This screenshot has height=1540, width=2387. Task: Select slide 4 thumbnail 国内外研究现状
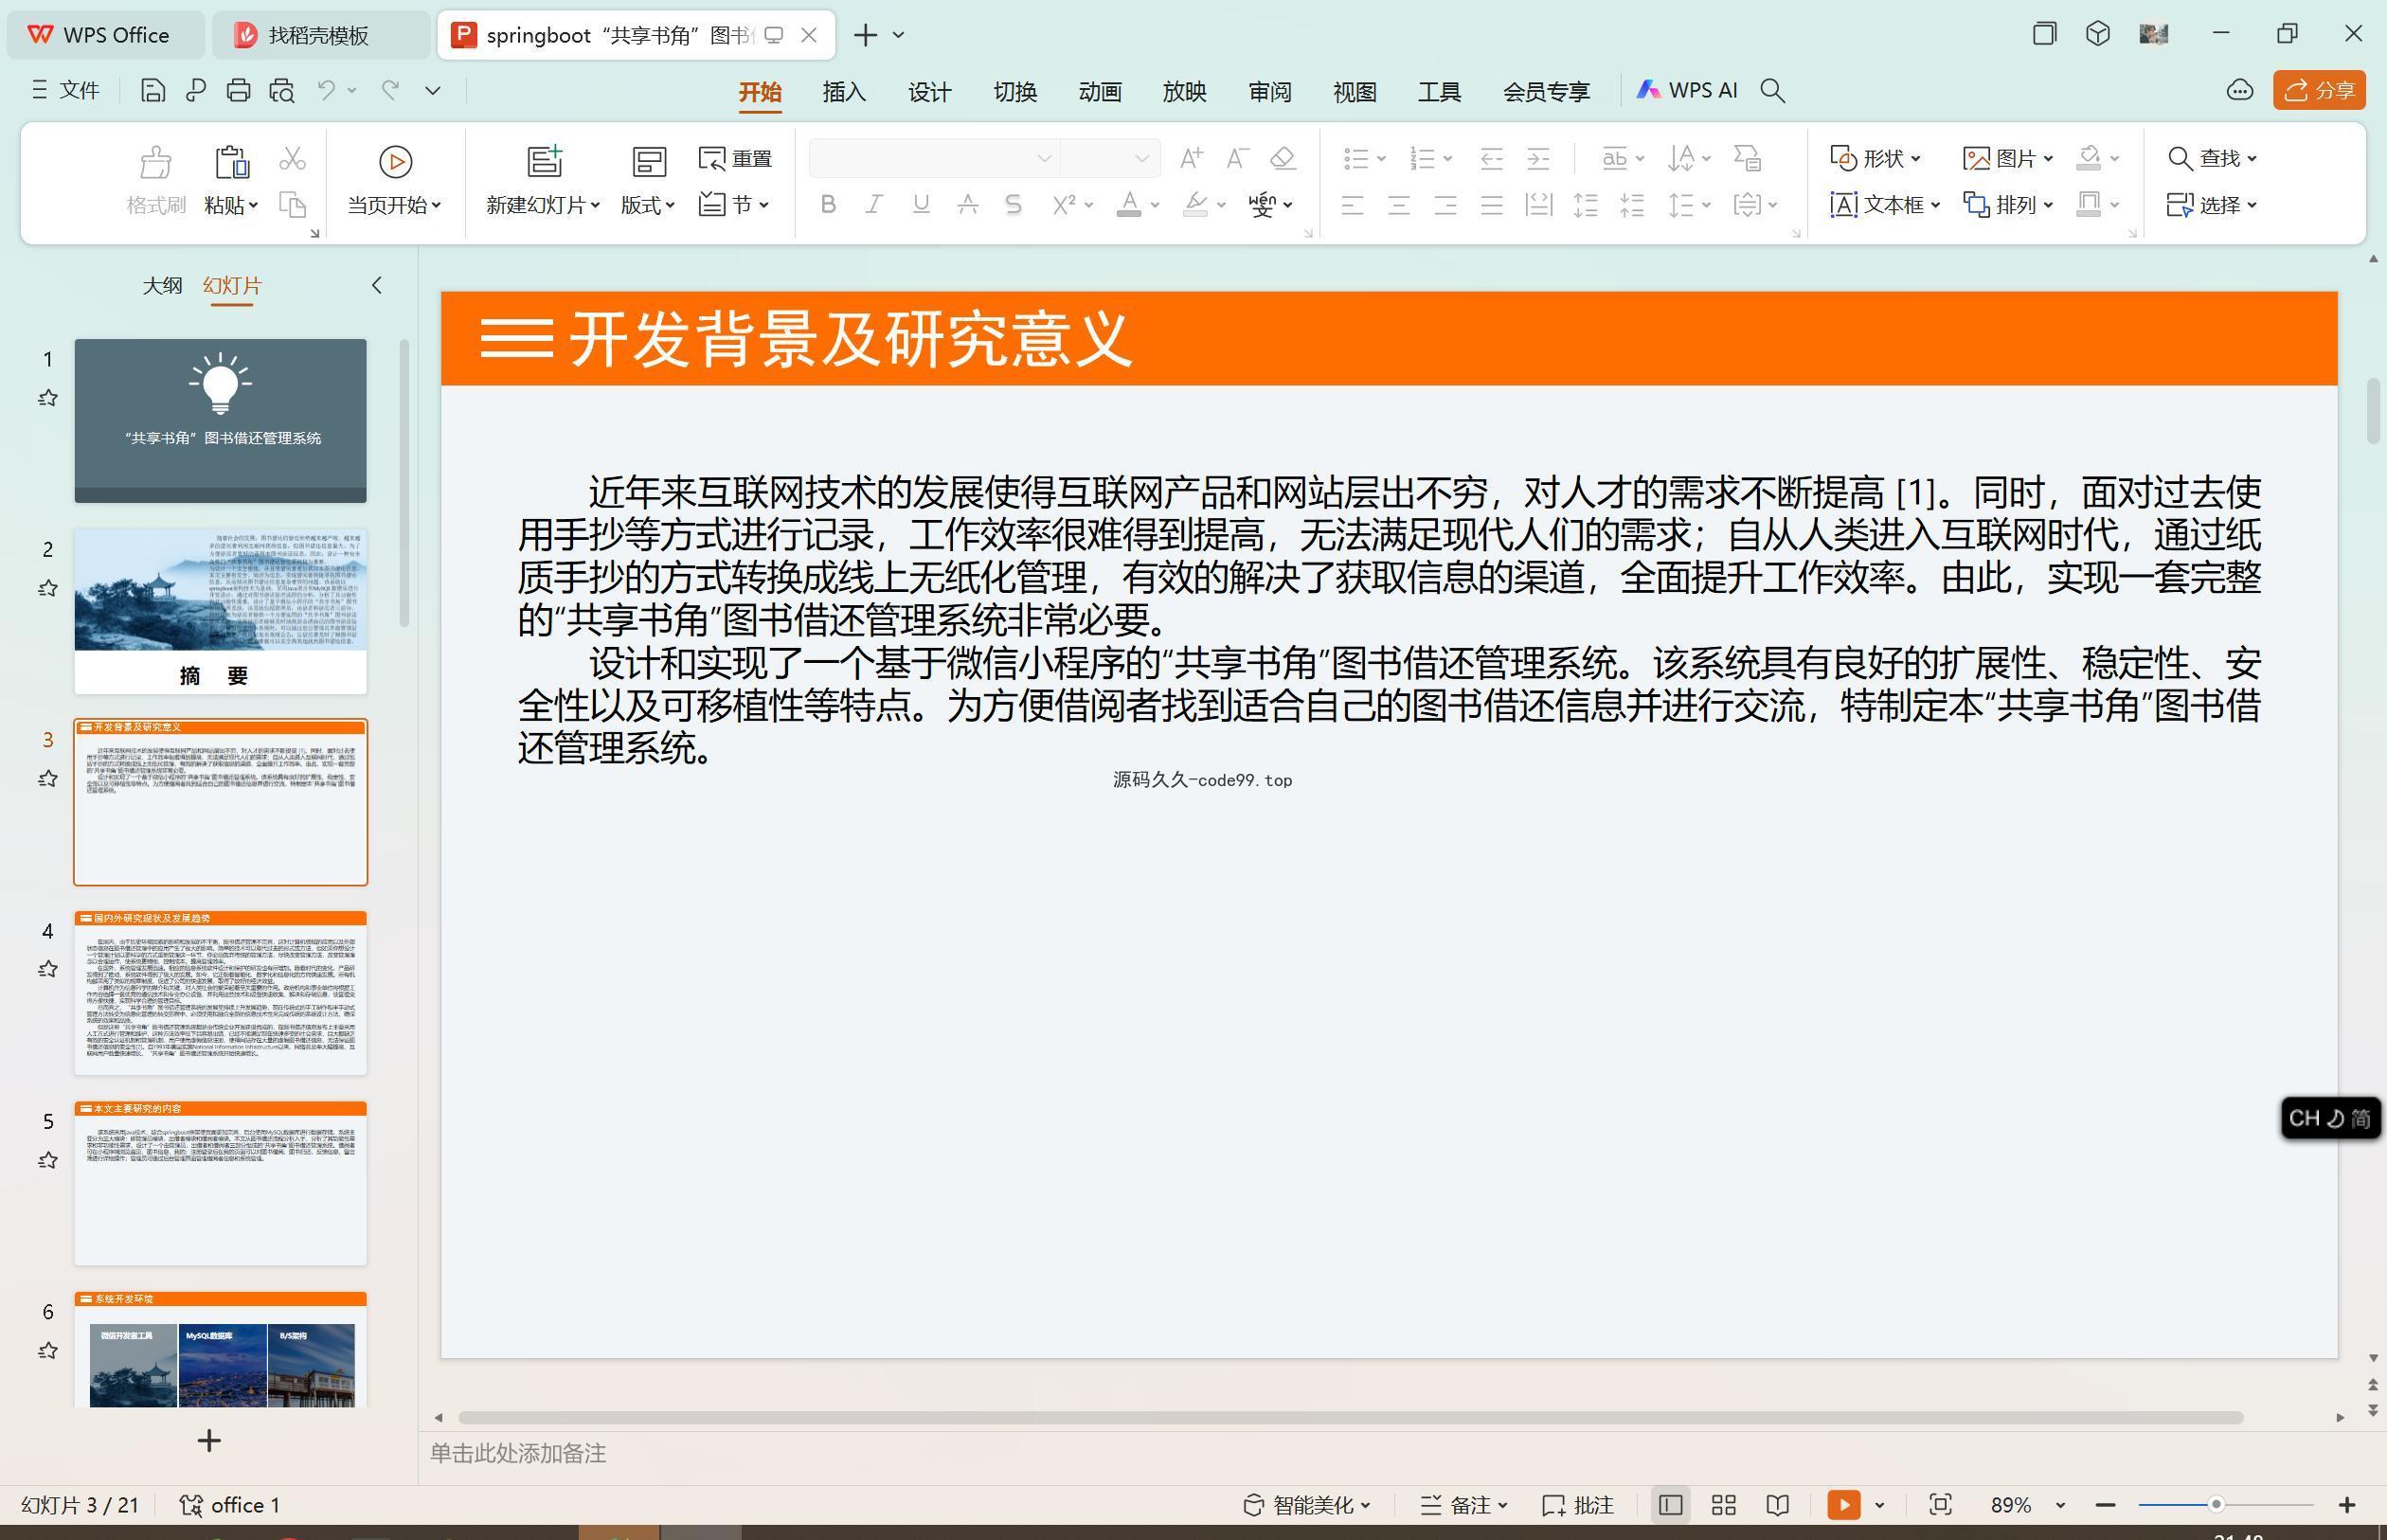pos(221,993)
